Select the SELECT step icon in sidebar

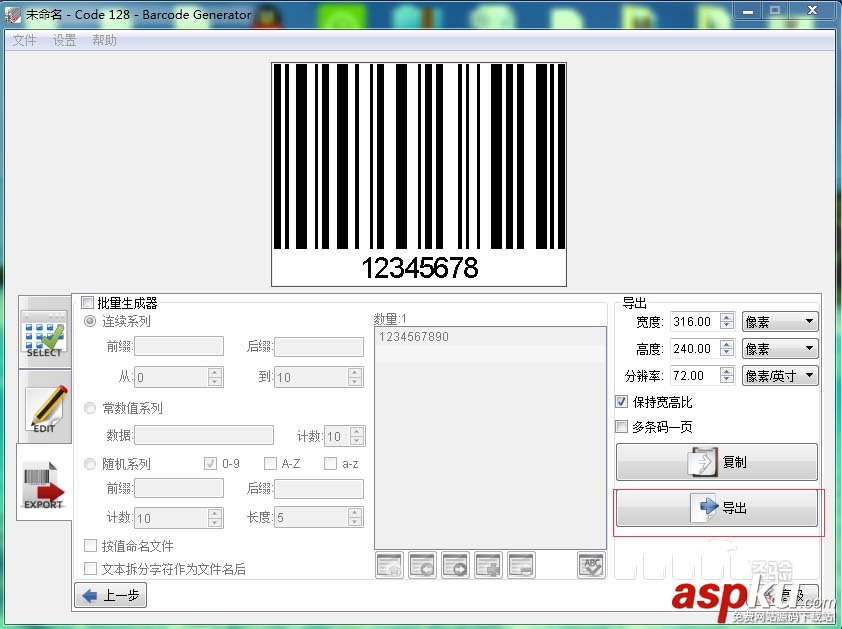[44, 330]
